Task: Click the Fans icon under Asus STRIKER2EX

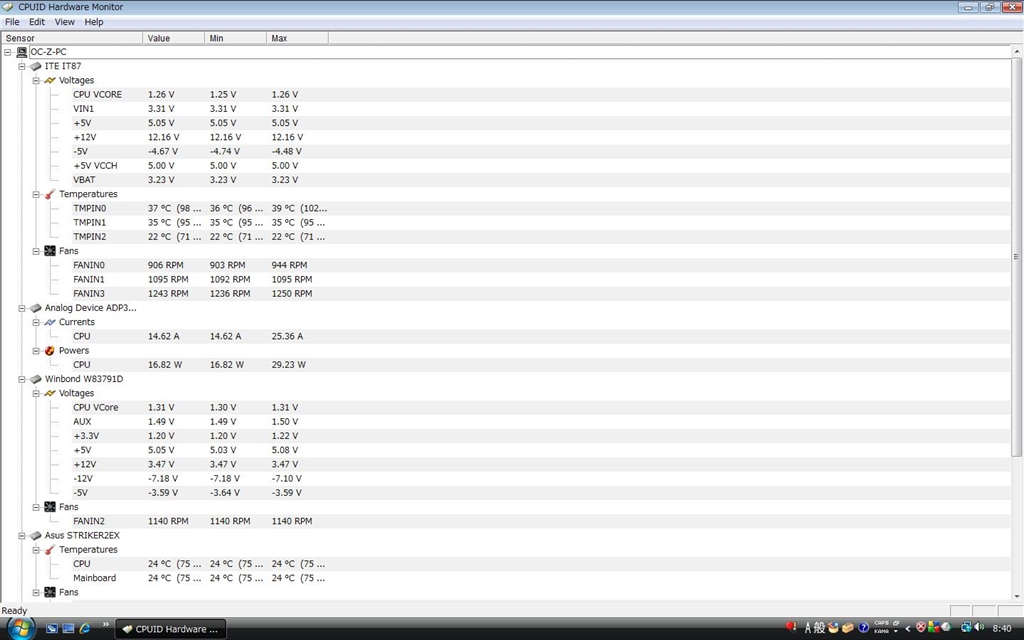Action: (50, 592)
